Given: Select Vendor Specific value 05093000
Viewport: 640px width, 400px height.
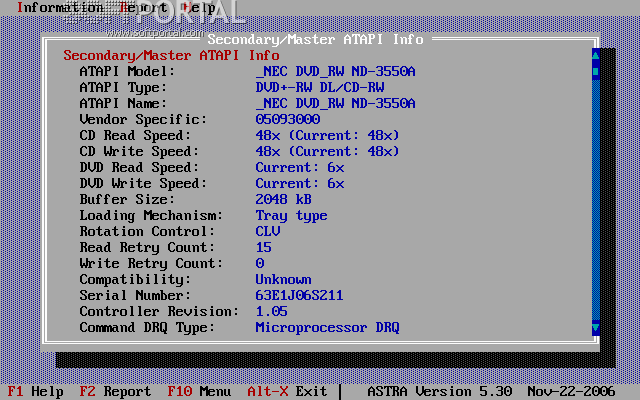Looking at the screenshot, I should 288,119.
